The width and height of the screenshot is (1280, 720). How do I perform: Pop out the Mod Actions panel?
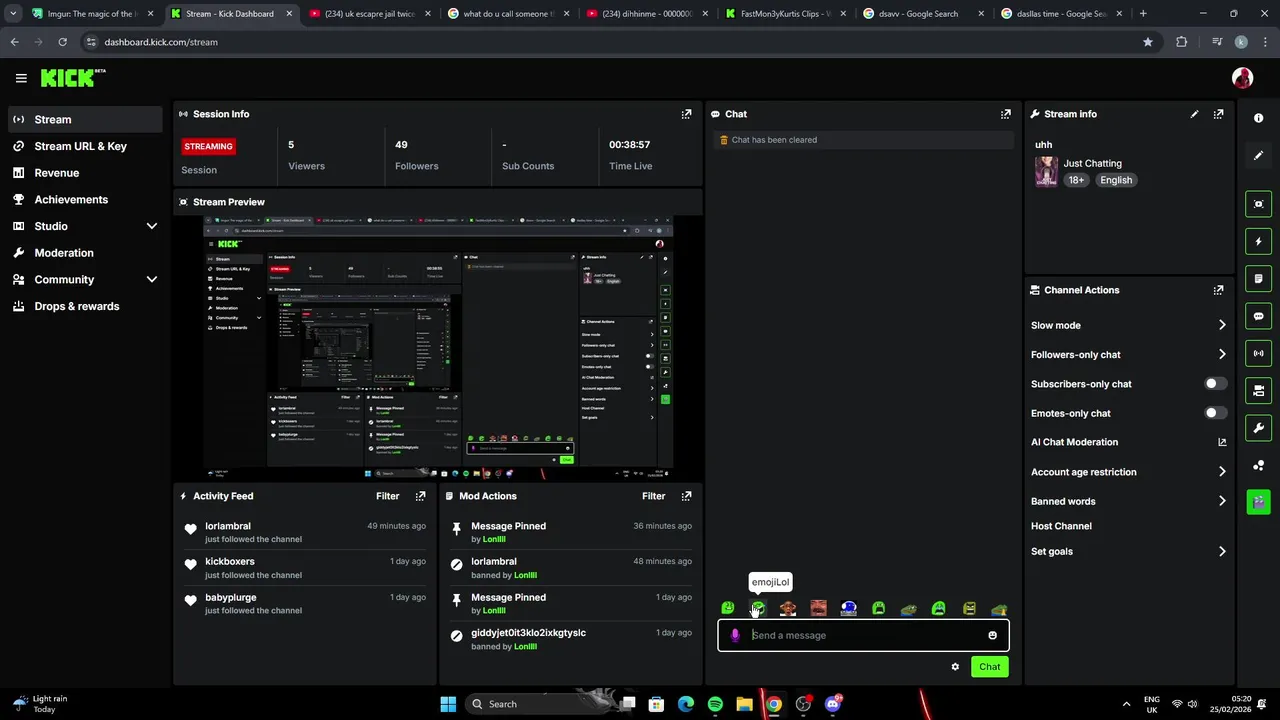tap(686, 496)
